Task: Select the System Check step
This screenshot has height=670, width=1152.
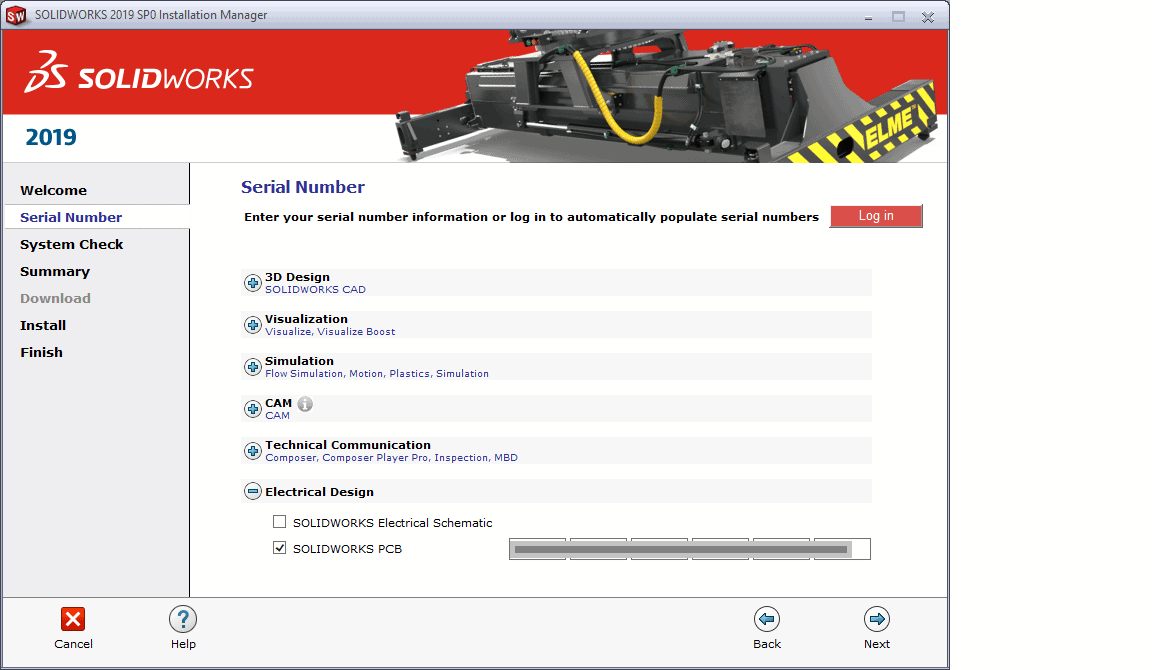Action: pyautogui.click(x=71, y=245)
